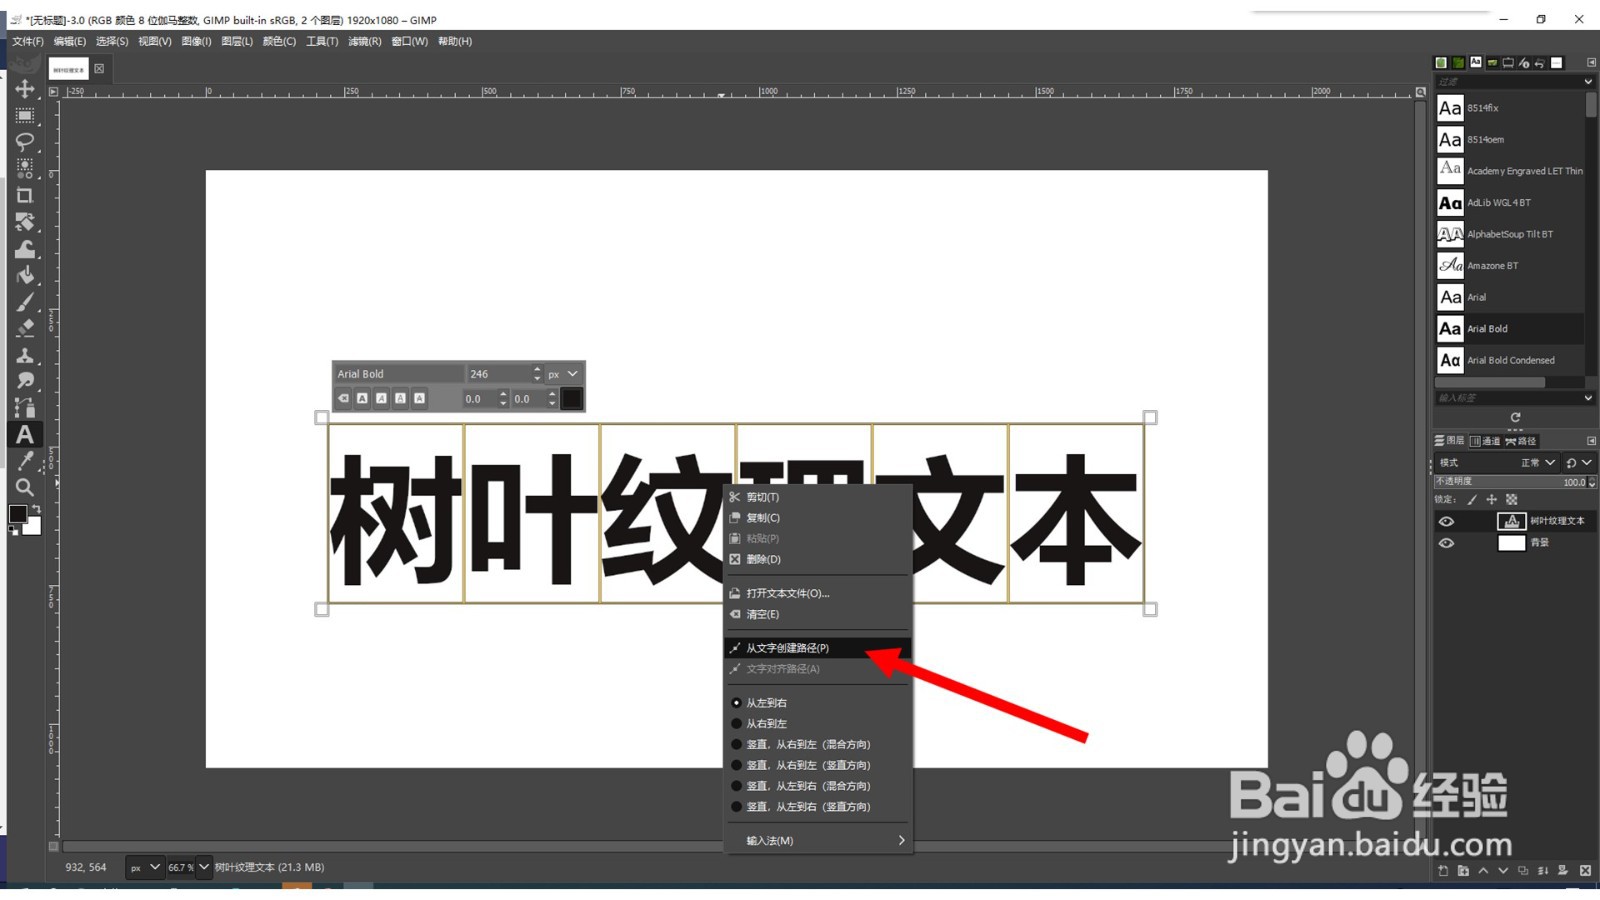Toggle bold formatting in the text options

361,398
